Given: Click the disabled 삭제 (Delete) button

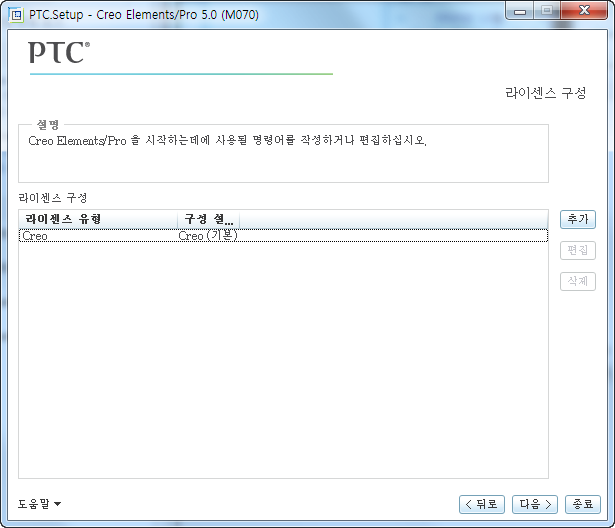Looking at the screenshot, I should point(578,281).
